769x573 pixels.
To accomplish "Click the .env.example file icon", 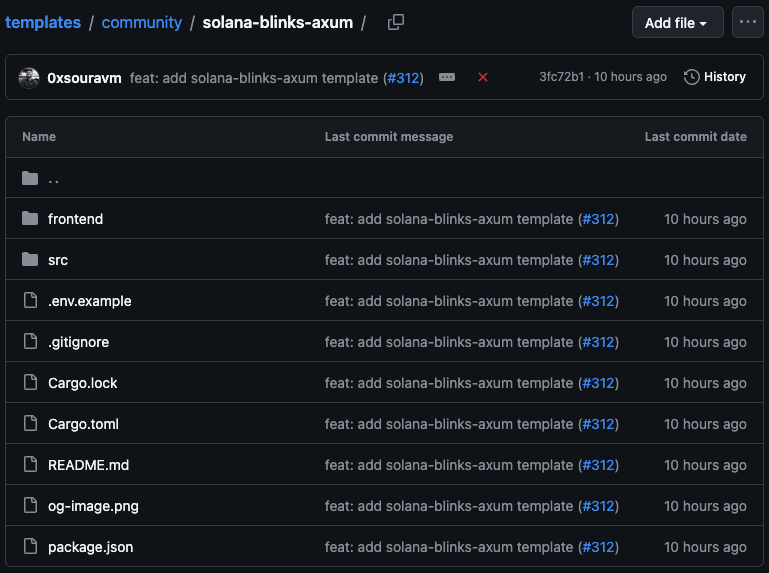I will (x=30, y=300).
